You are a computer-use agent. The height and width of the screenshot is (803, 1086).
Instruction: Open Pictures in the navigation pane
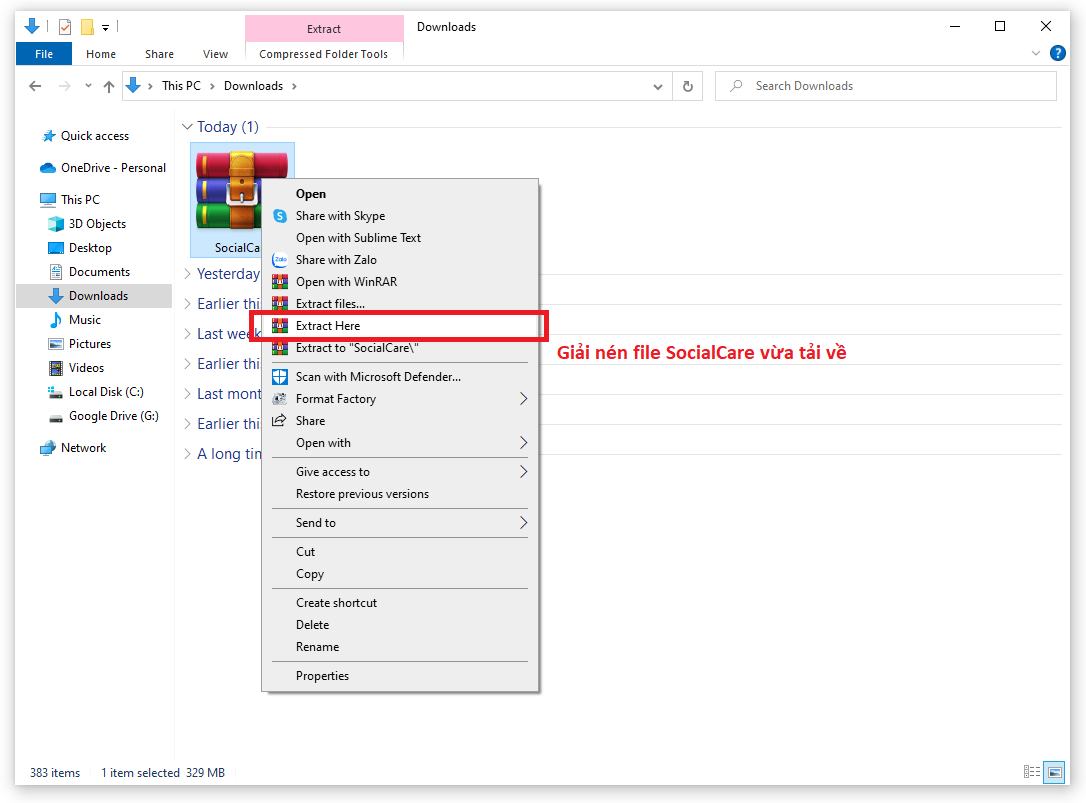pos(80,344)
